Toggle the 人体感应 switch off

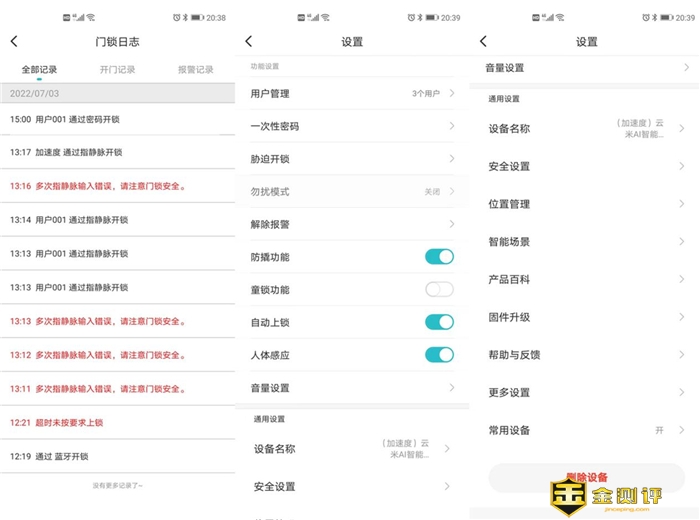(x=439, y=354)
